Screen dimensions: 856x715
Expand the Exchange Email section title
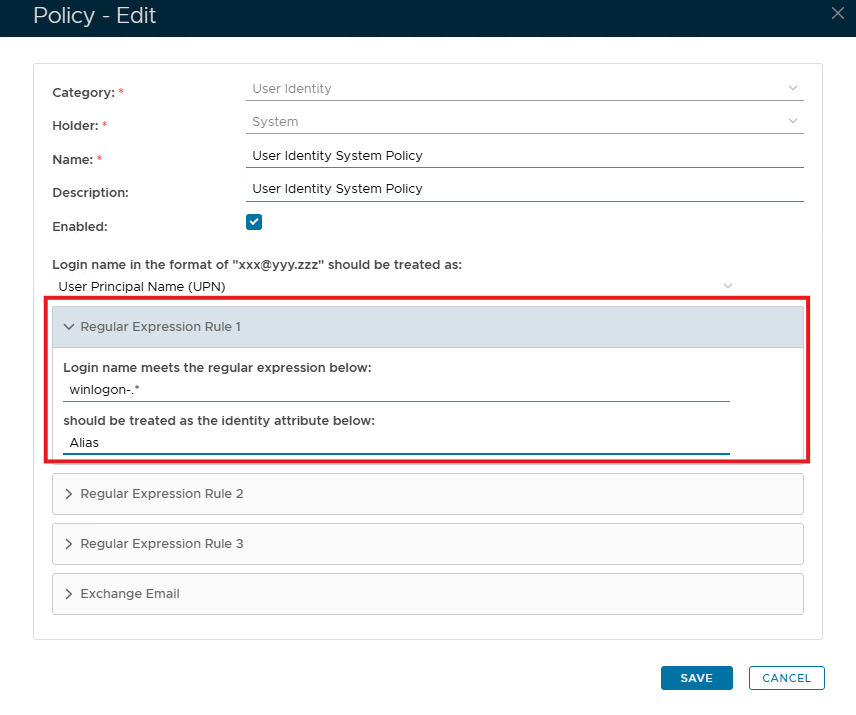pos(130,594)
